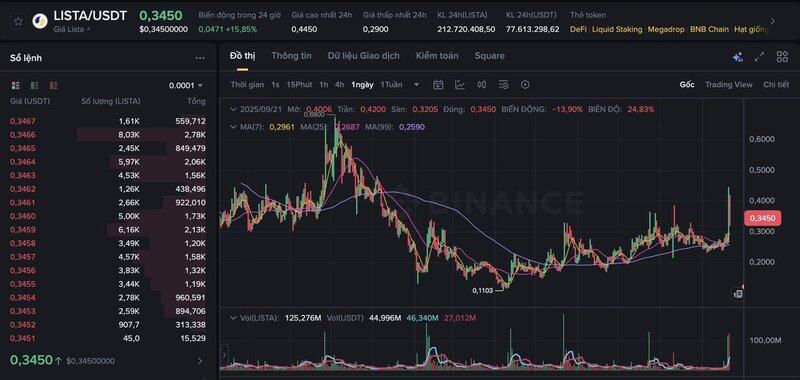Image resolution: width=800 pixels, height=380 pixels.
Task: Select the 4h time interval
Action: point(339,85)
